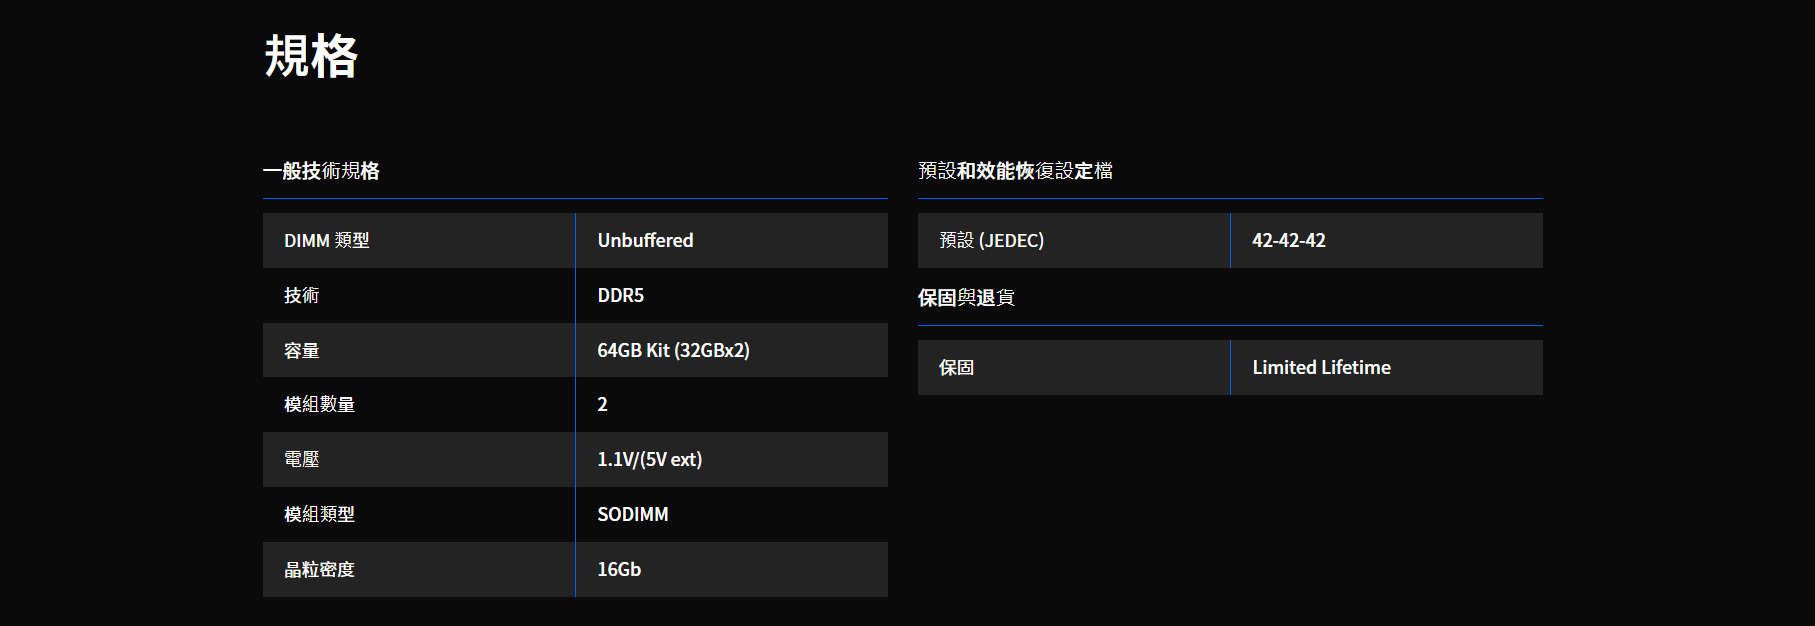1815x626 pixels.
Task: Click the 模組數量 row label
Action: click(x=319, y=404)
